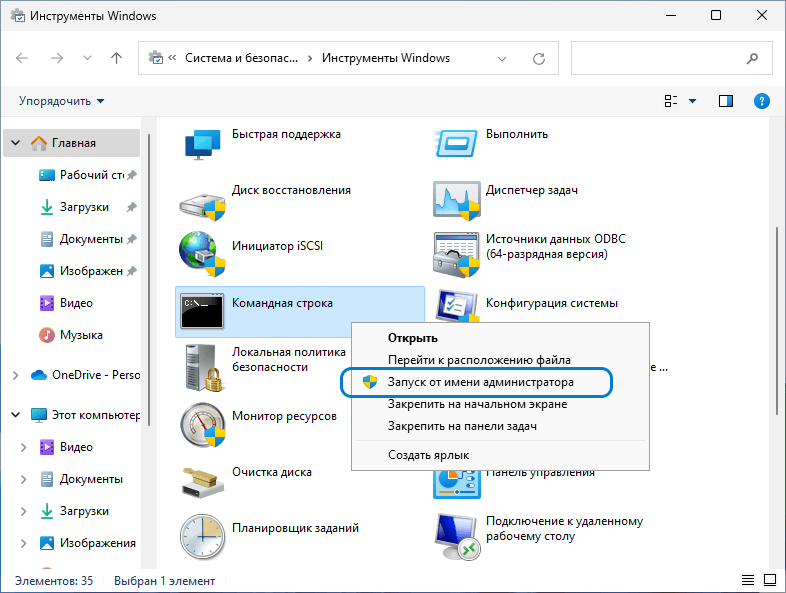Screen dimensions: 786x593
Task: Open the Help question mark button
Action: [761, 101]
